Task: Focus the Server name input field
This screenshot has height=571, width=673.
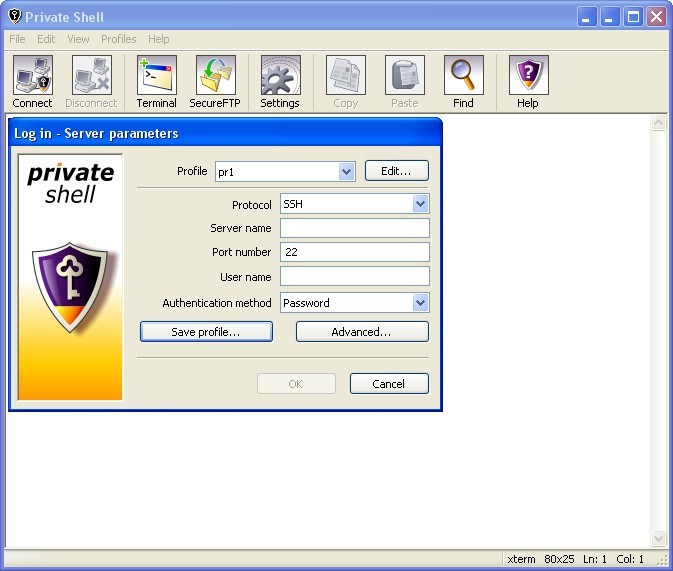Action: pyautogui.click(x=355, y=228)
